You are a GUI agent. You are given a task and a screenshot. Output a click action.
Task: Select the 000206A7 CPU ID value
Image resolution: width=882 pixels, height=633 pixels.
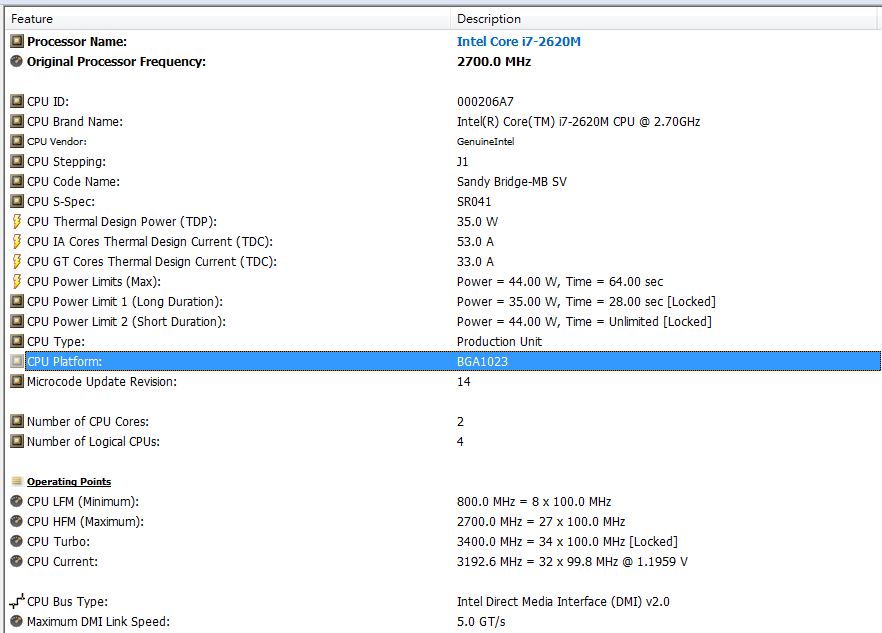[485, 102]
